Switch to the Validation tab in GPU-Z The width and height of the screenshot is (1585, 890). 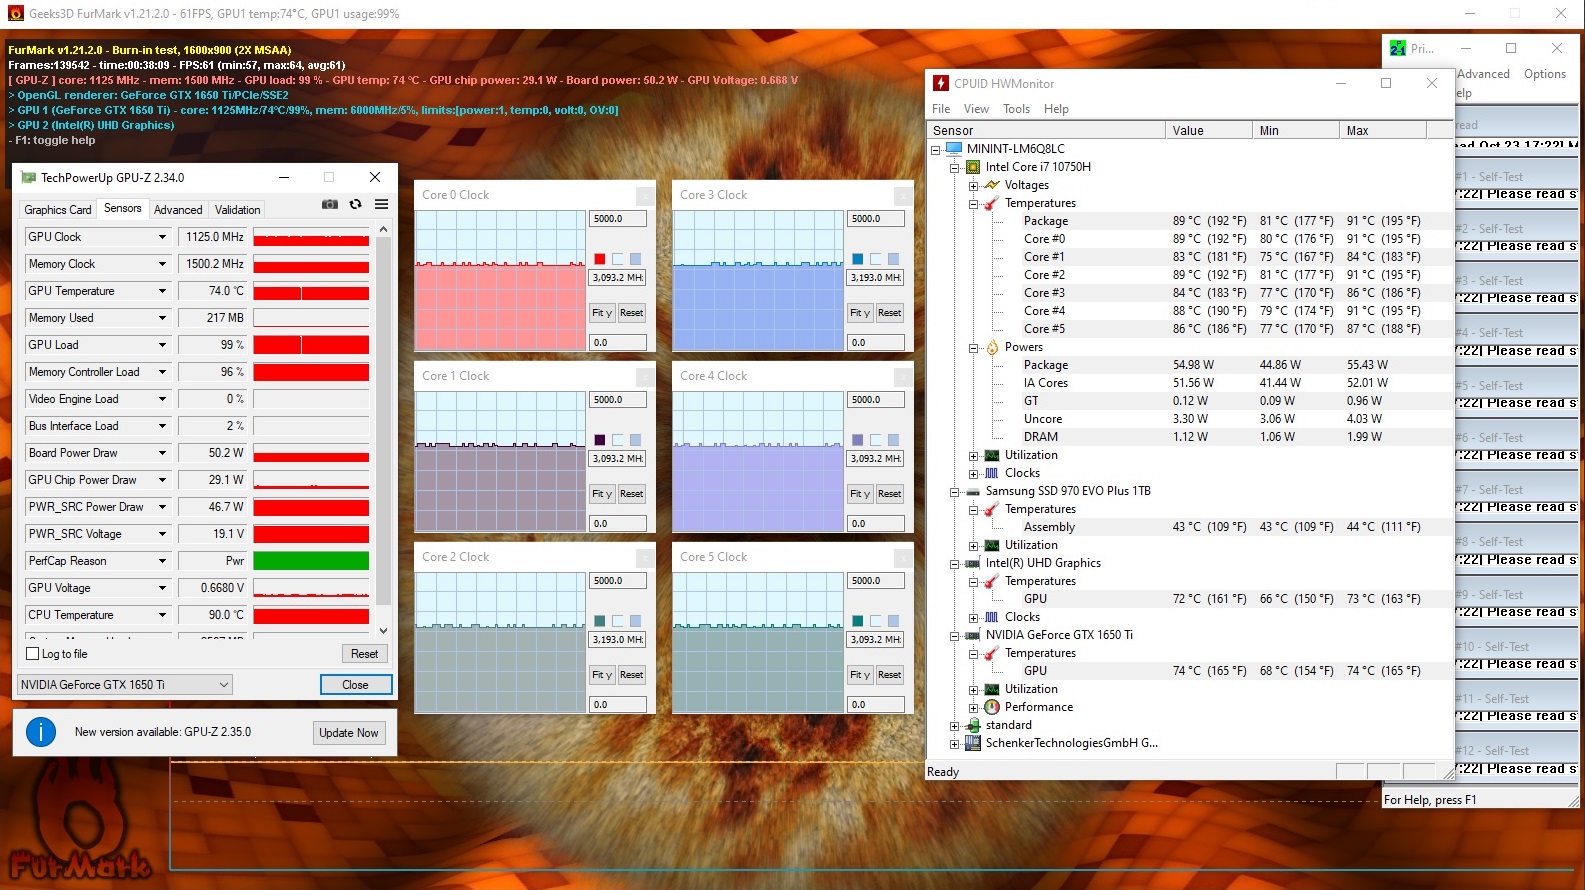coord(237,210)
